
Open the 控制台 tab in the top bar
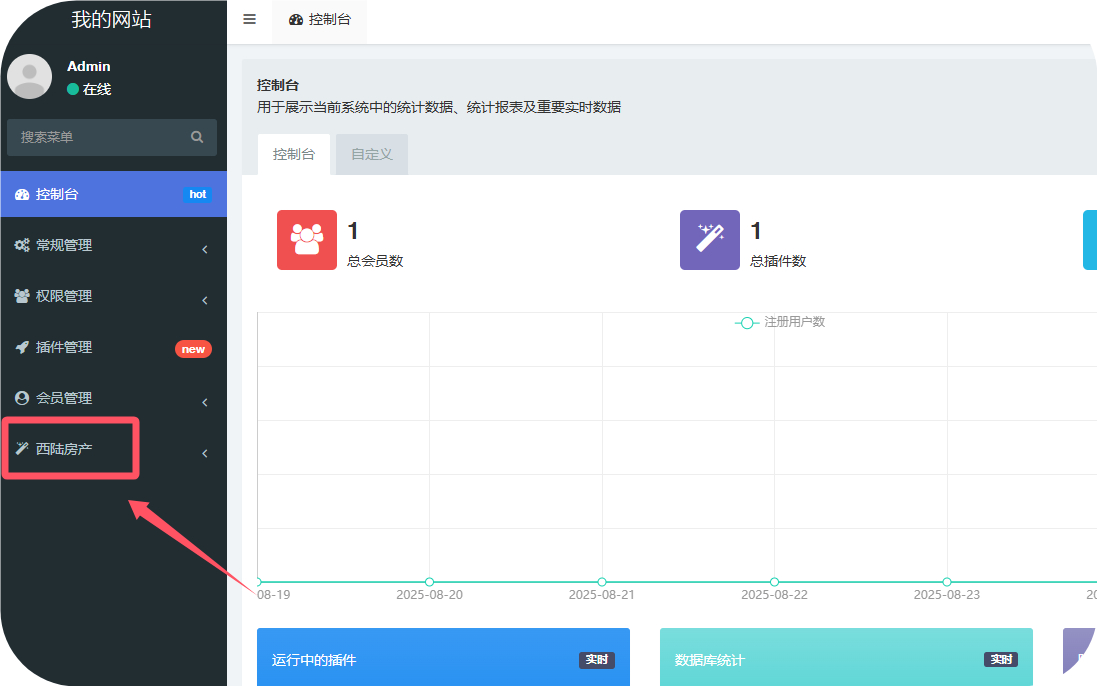319,19
